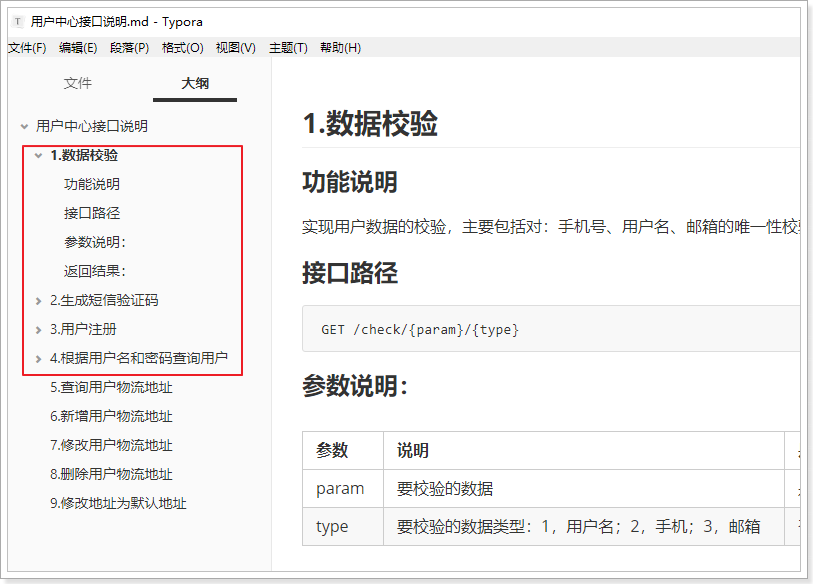Open 9.修改地址为默认地址 in the outline
The height and width of the screenshot is (584, 813).
(x=118, y=503)
